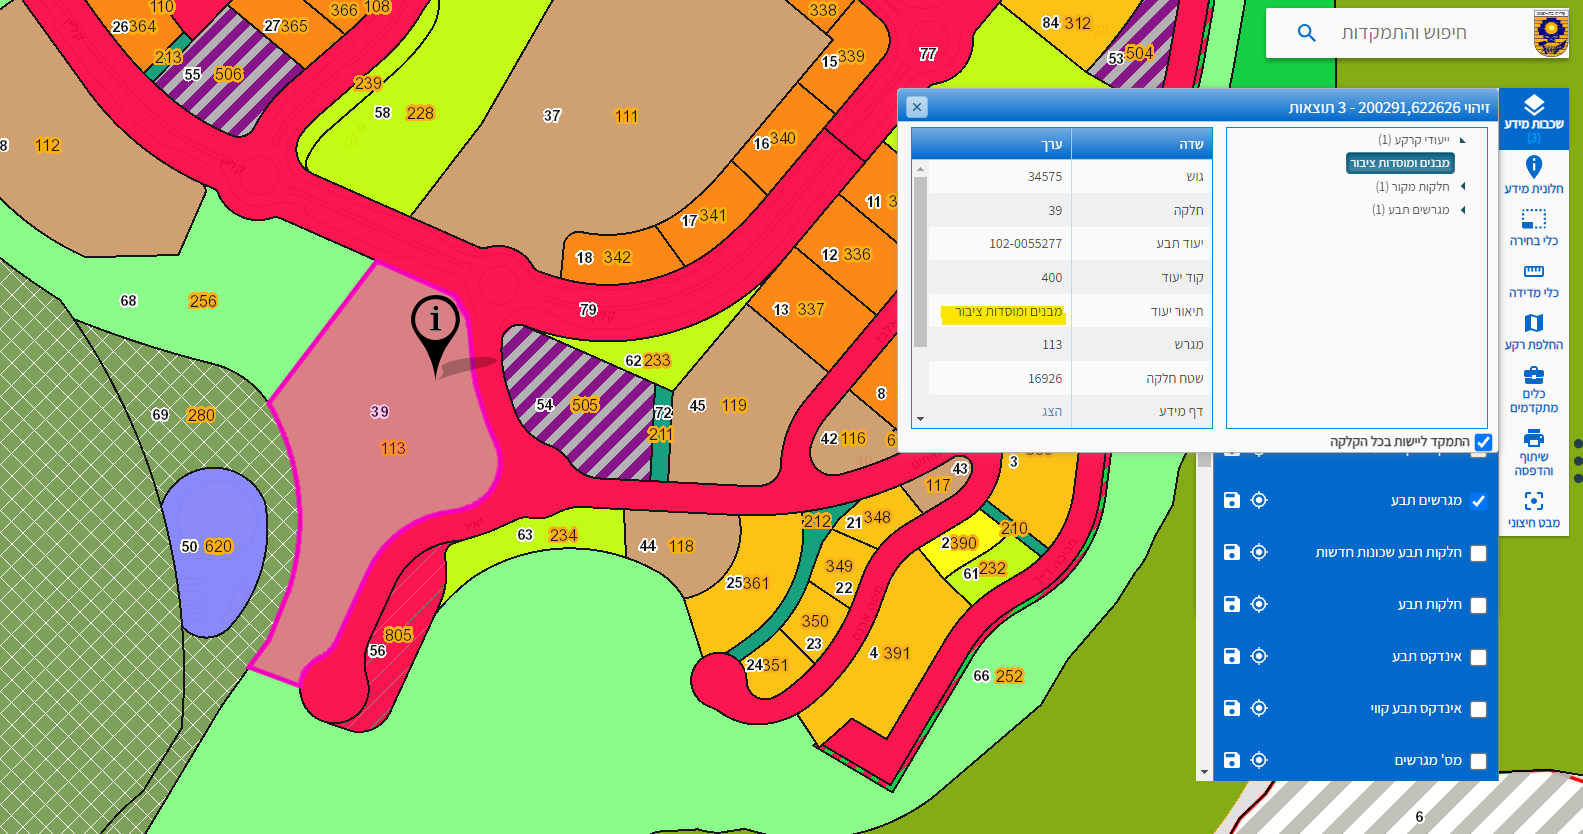Close the זיהוי results dialog

click(x=916, y=107)
